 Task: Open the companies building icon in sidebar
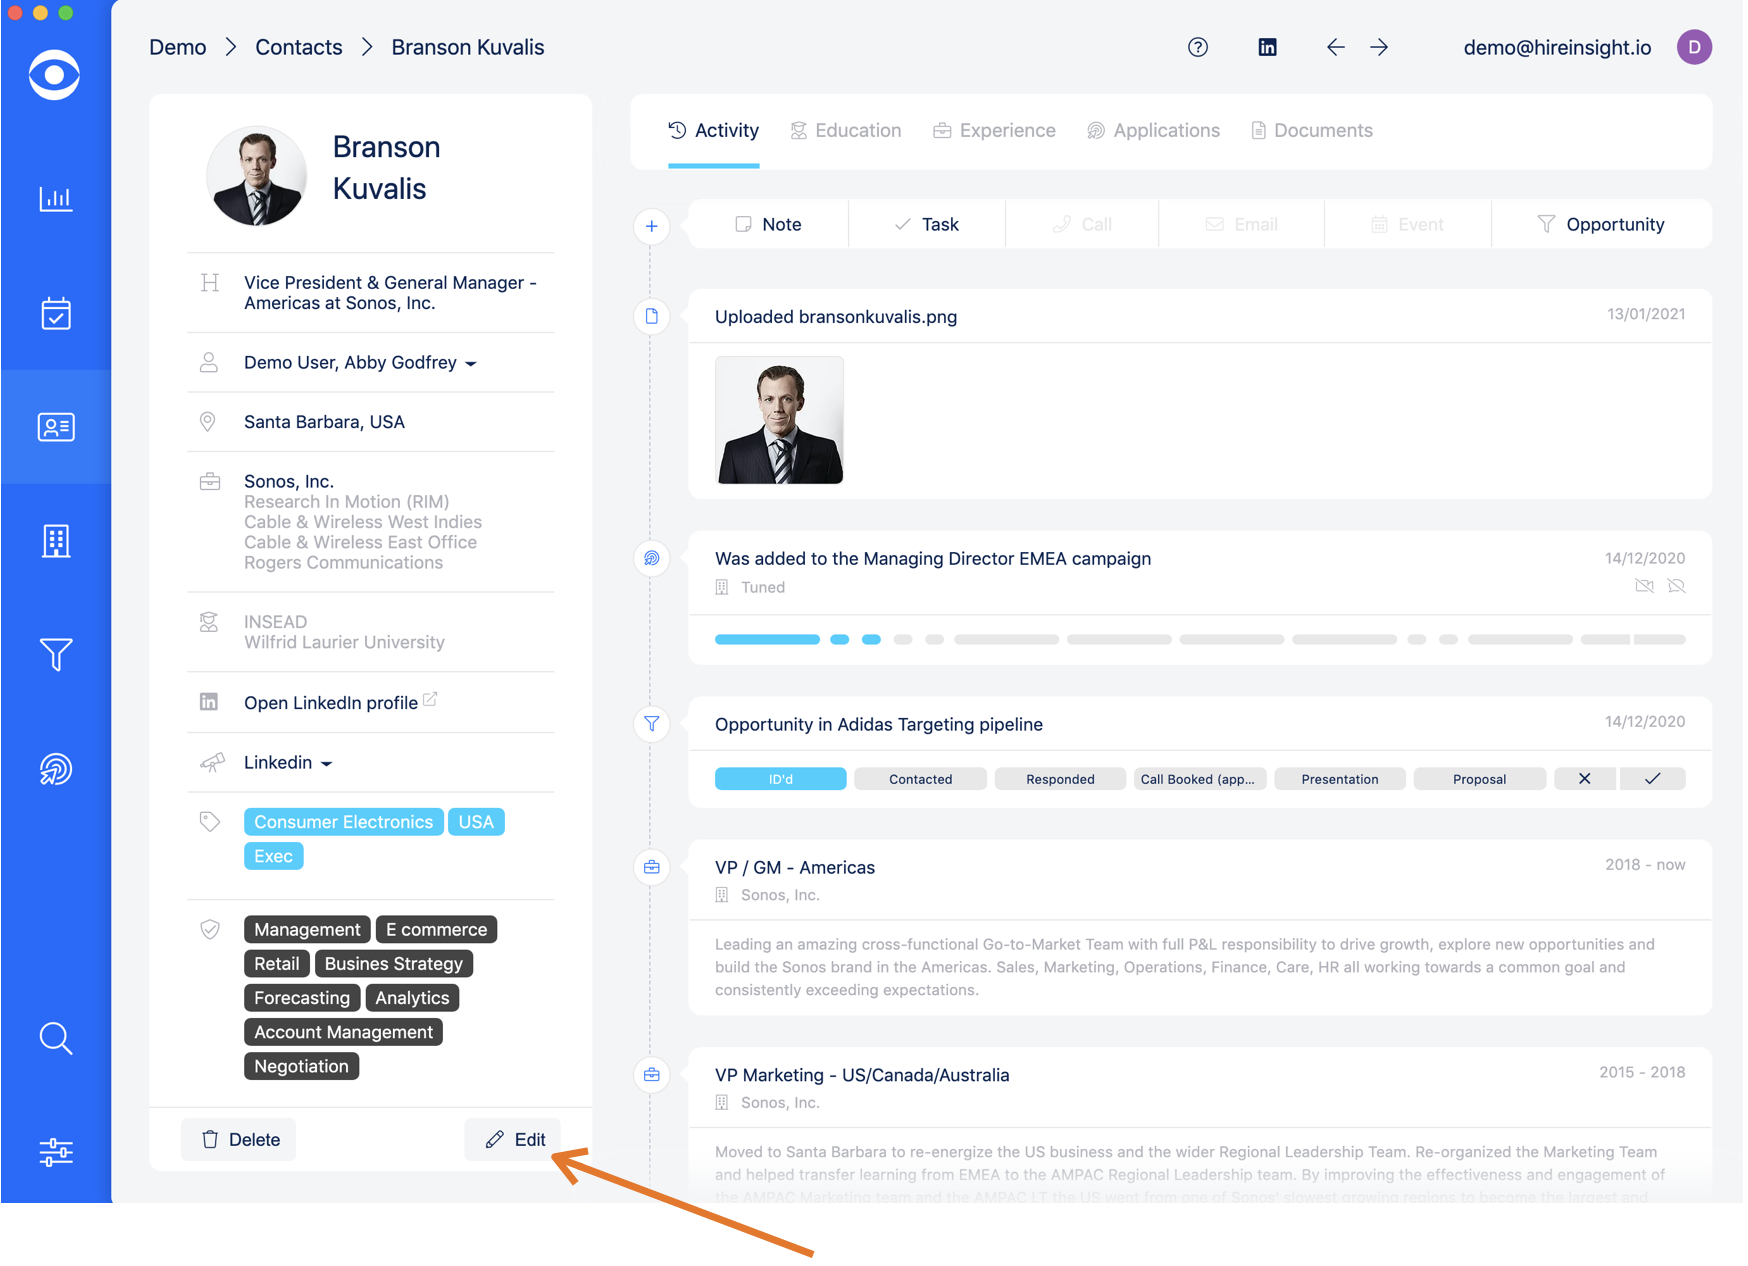pos(56,541)
